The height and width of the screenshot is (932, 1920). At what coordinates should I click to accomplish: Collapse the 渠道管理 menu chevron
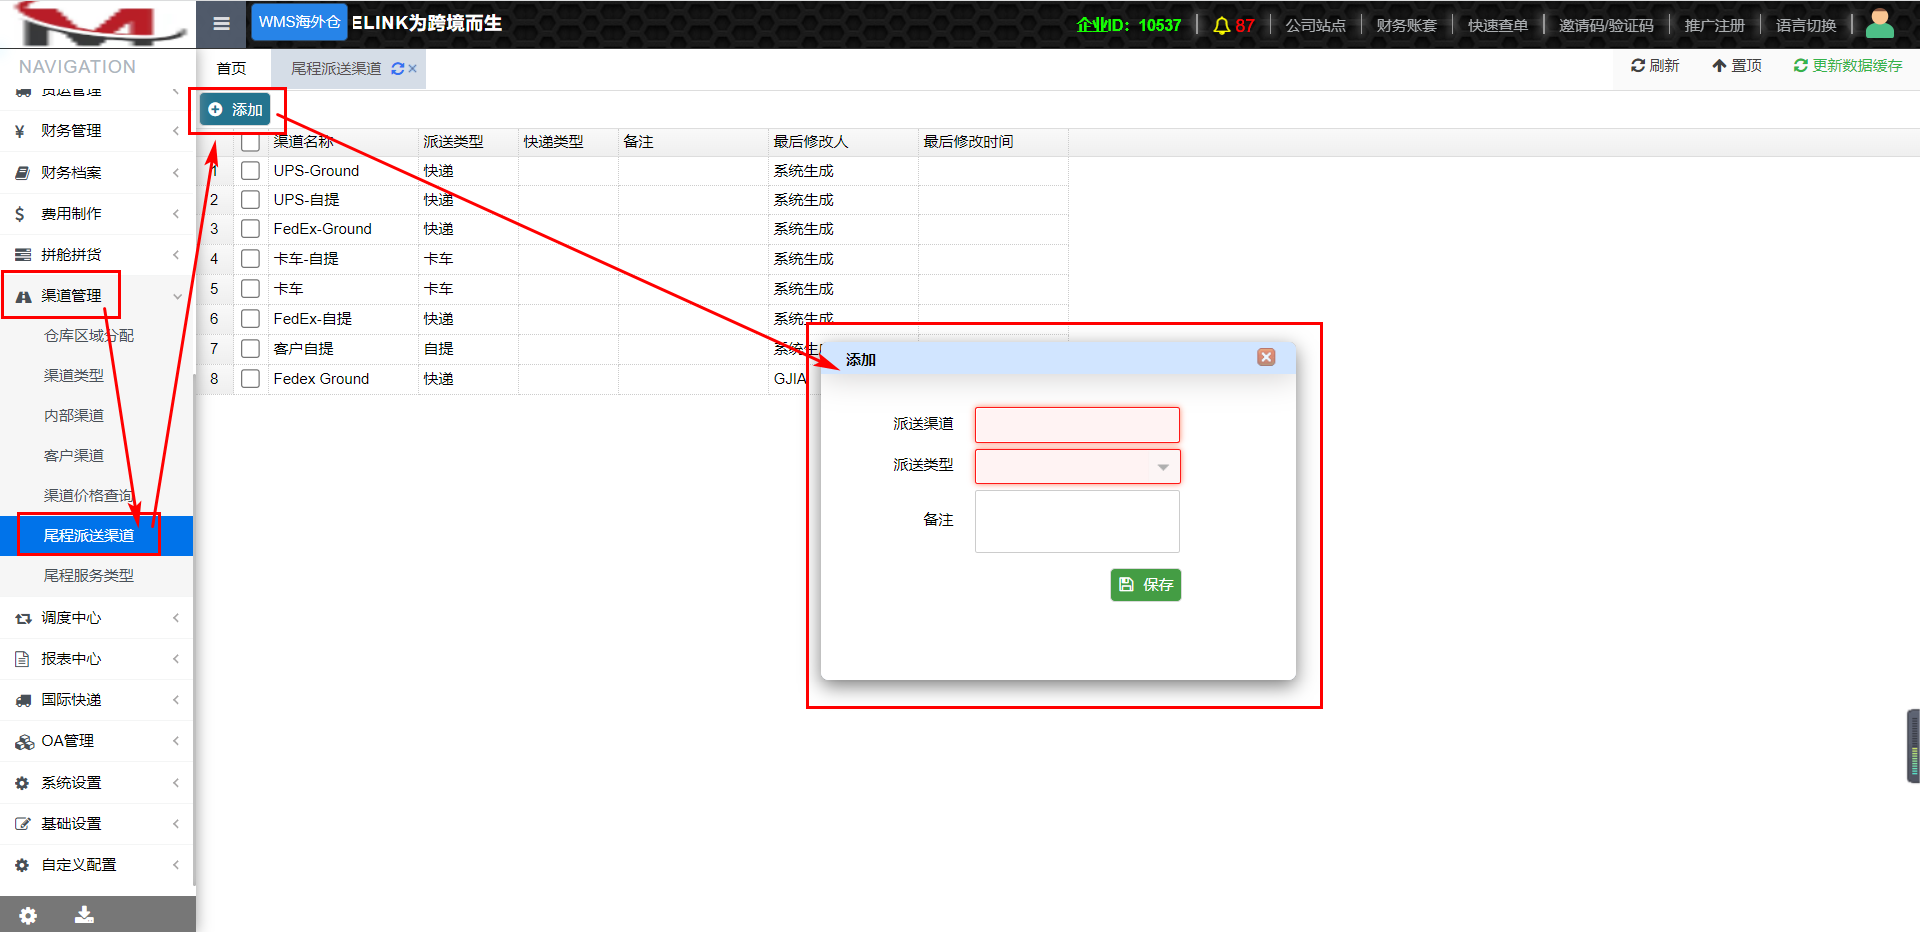tap(177, 296)
